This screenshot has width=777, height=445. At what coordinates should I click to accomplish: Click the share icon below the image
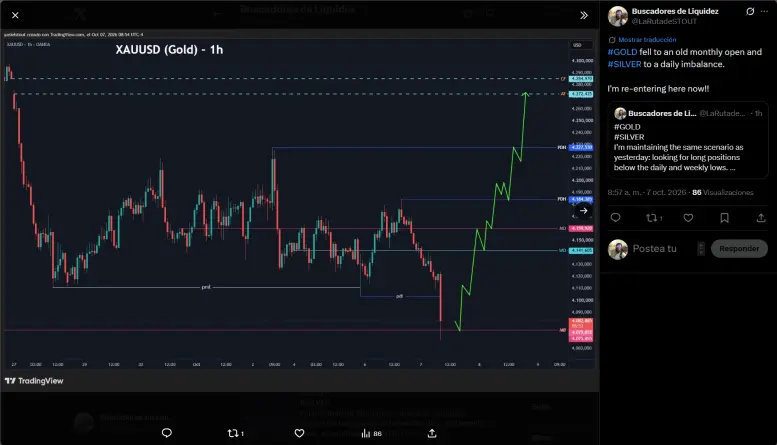[x=432, y=433]
